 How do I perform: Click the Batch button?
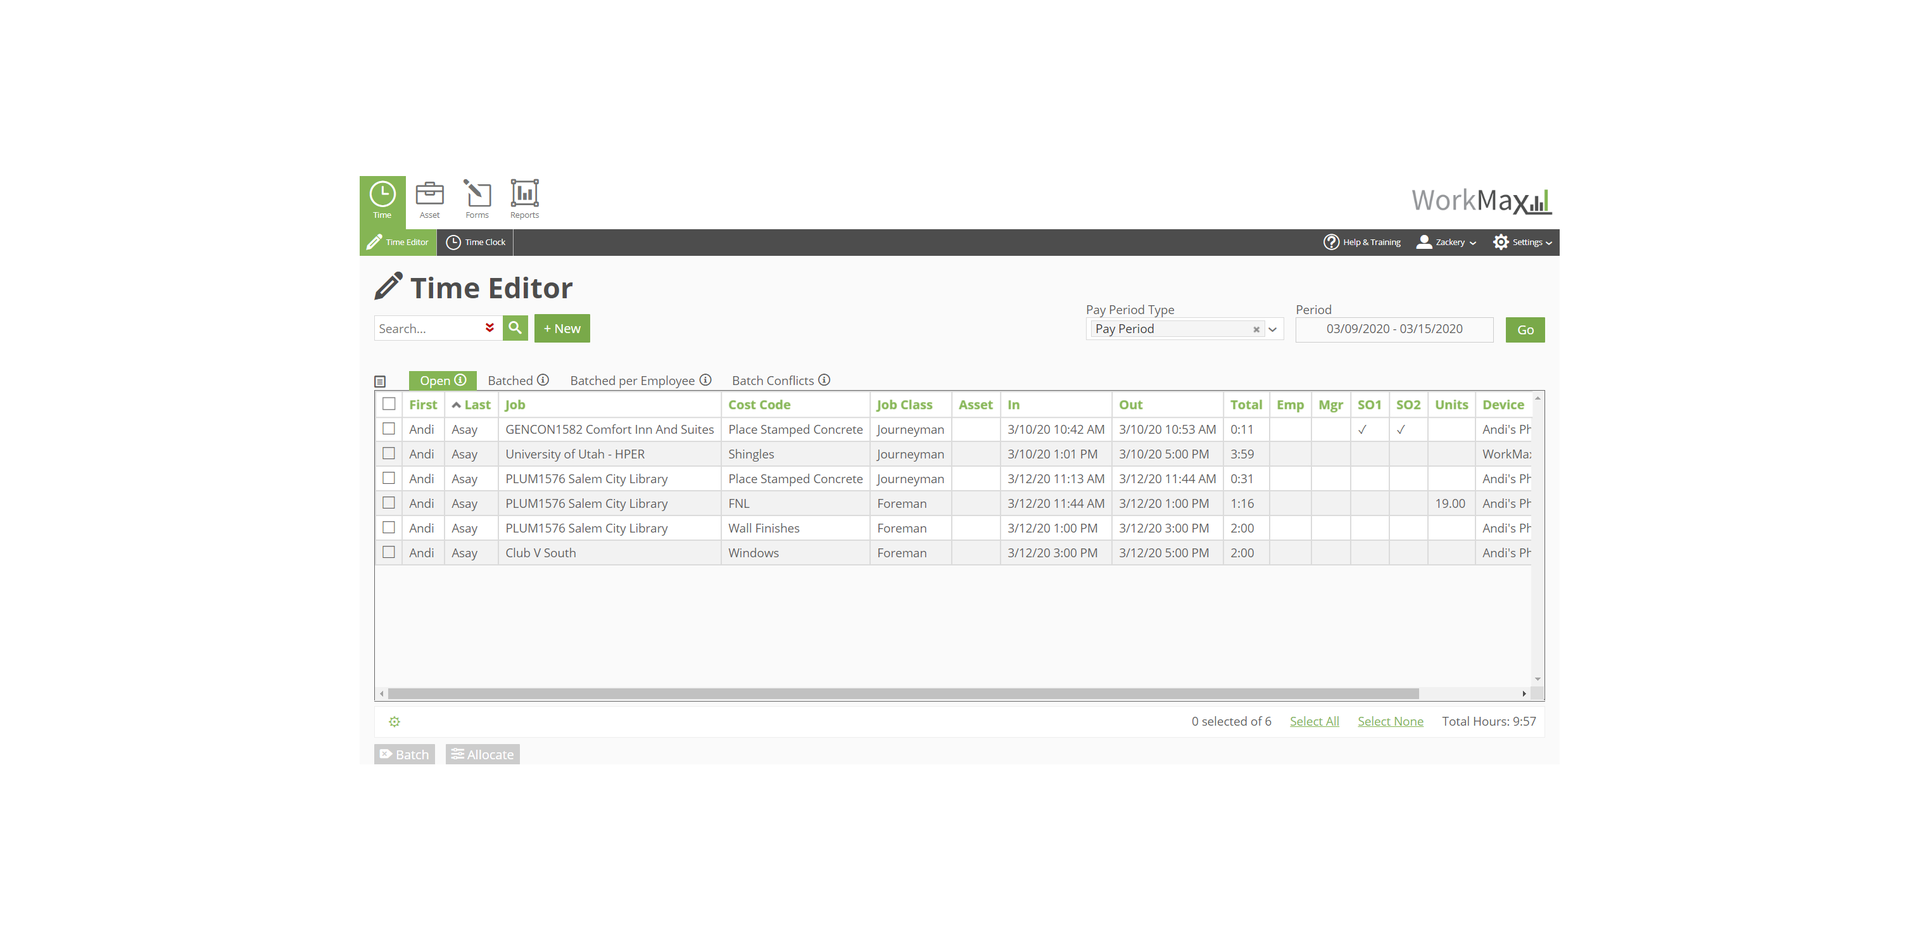[x=404, y=754]
